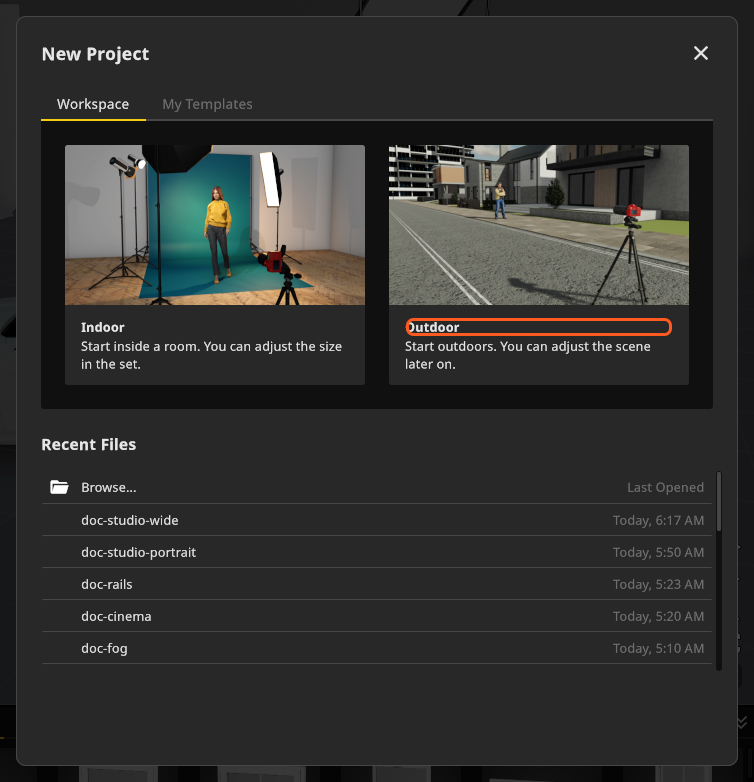
Task: Click the Outdoor description 'Start outdoors'
Action: click(528, 355)
